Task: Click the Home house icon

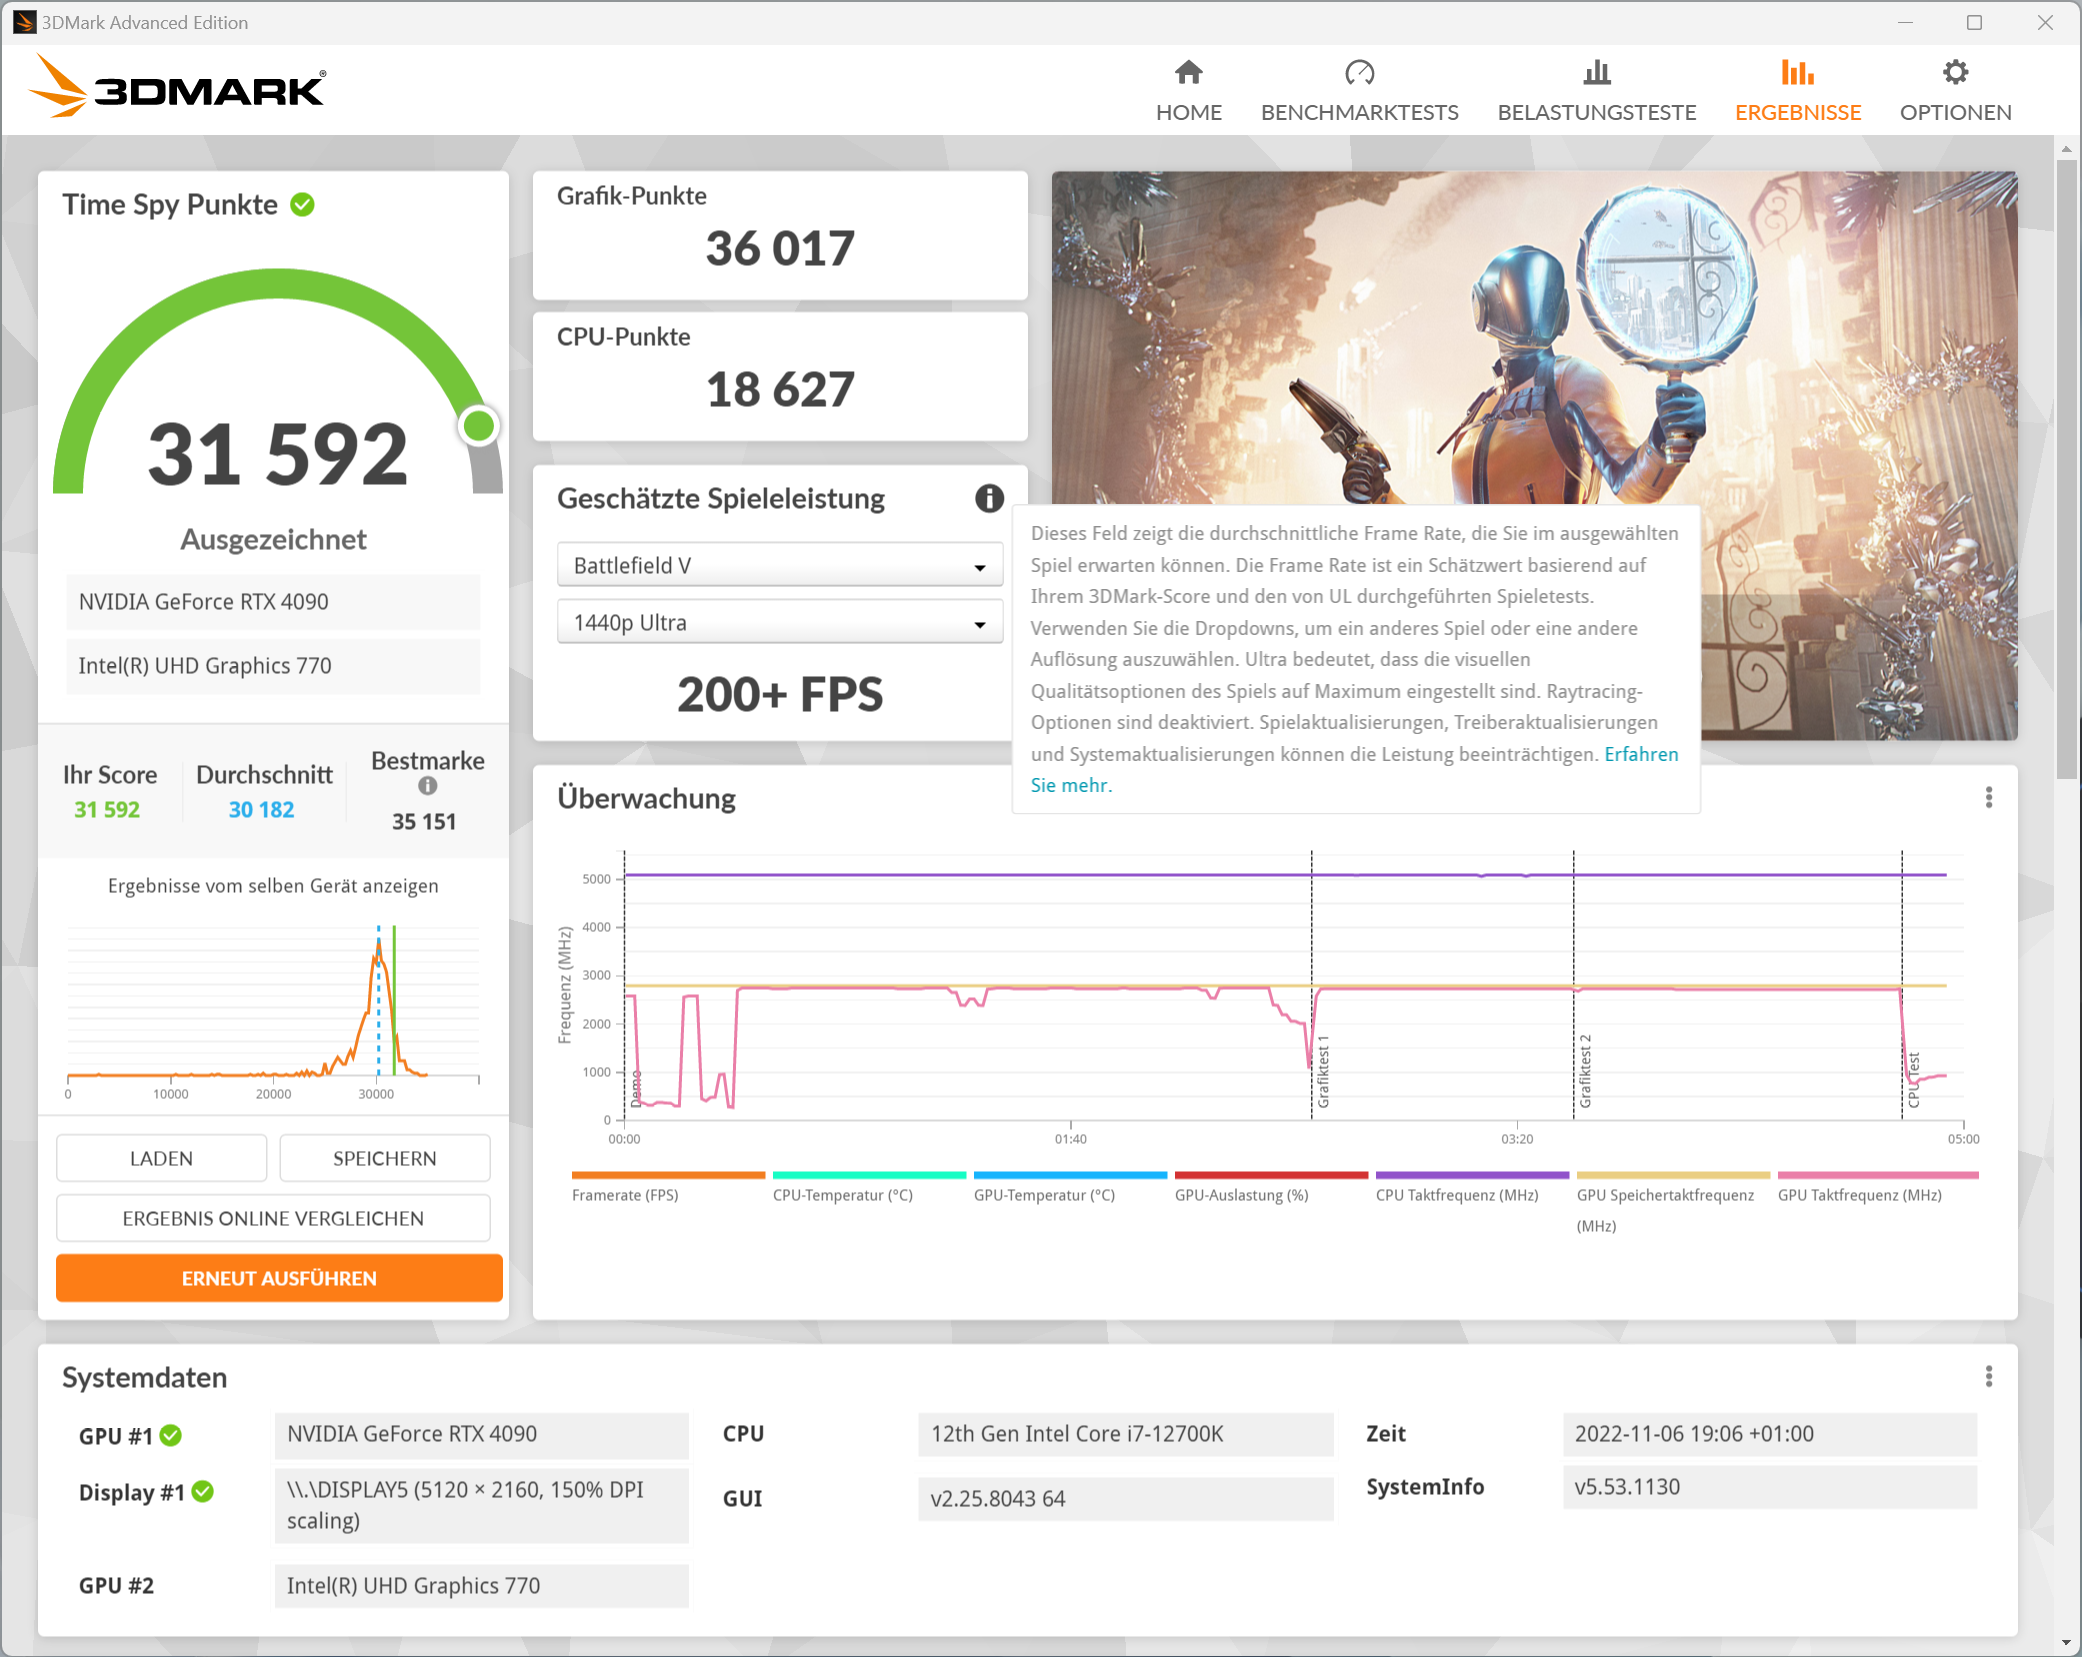Action: 1188,73
